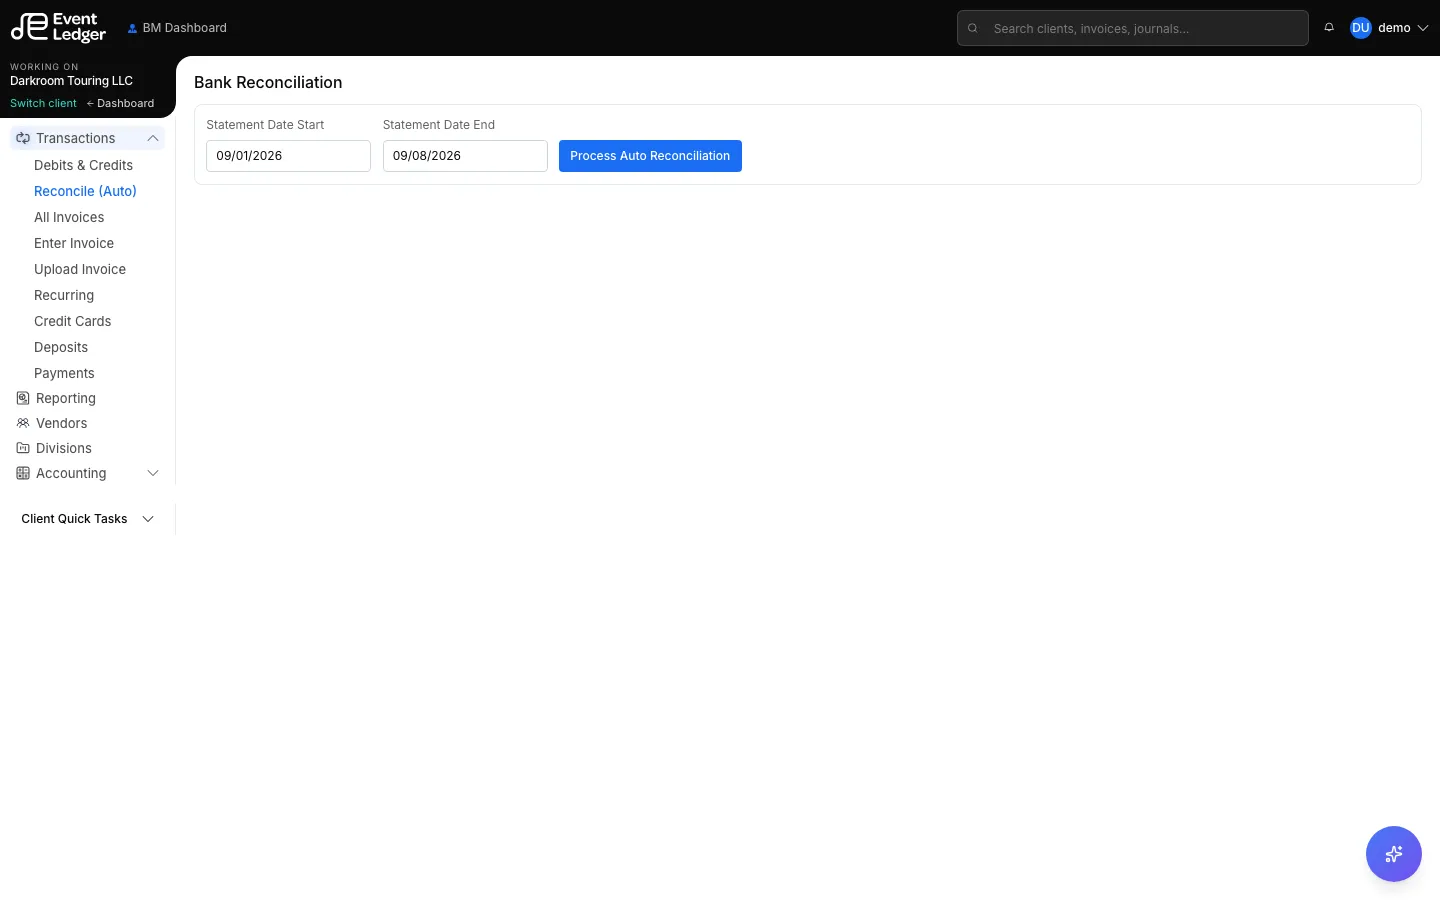
Task: Click the Switch client link
Action: (43, 103)
